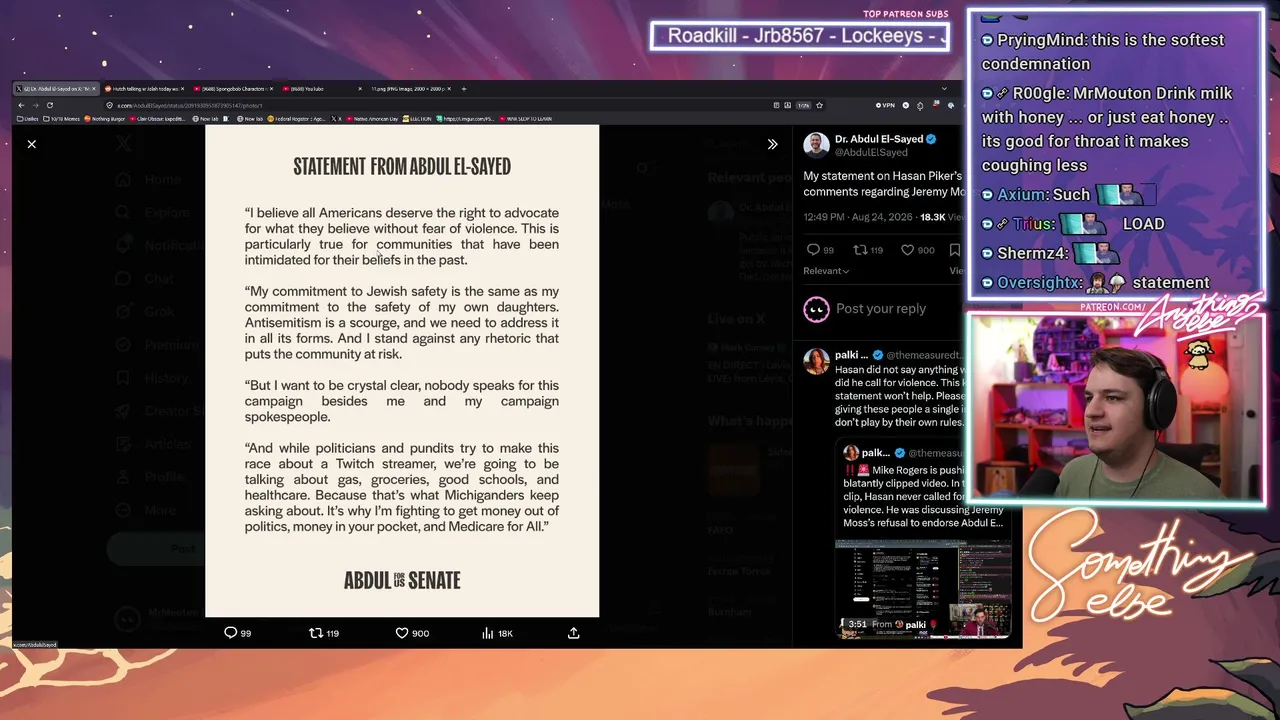Switch to the Hutch talking w Jolah tab

point(143,89)
